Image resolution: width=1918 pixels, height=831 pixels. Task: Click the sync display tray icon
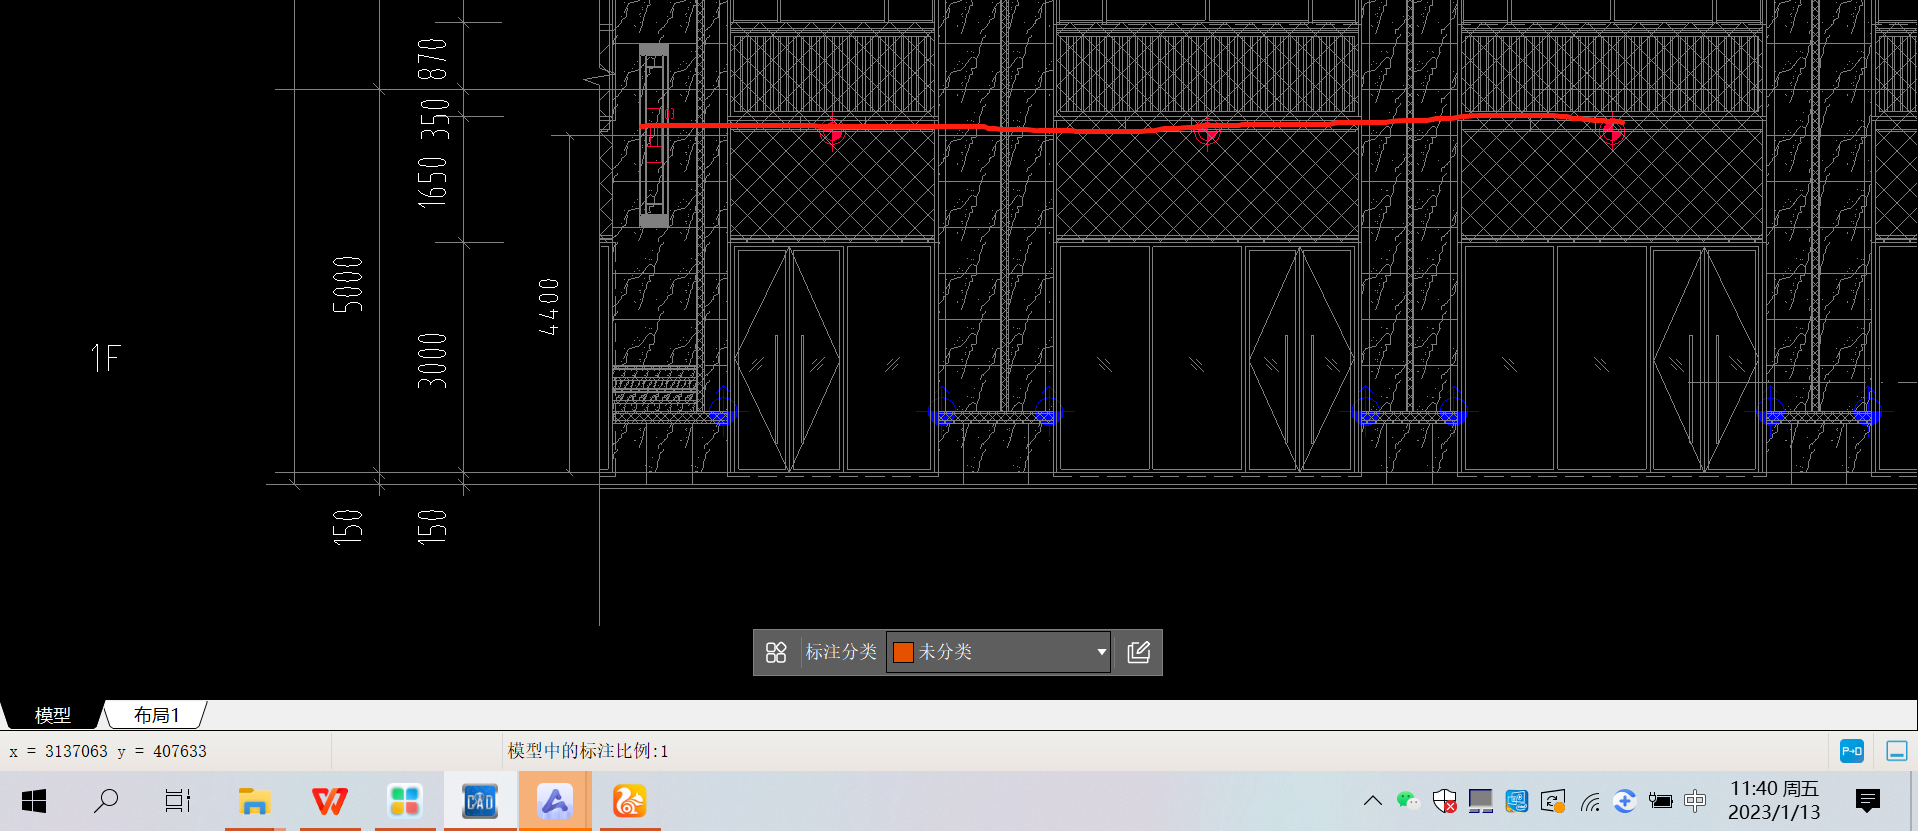coord(1553,801)
